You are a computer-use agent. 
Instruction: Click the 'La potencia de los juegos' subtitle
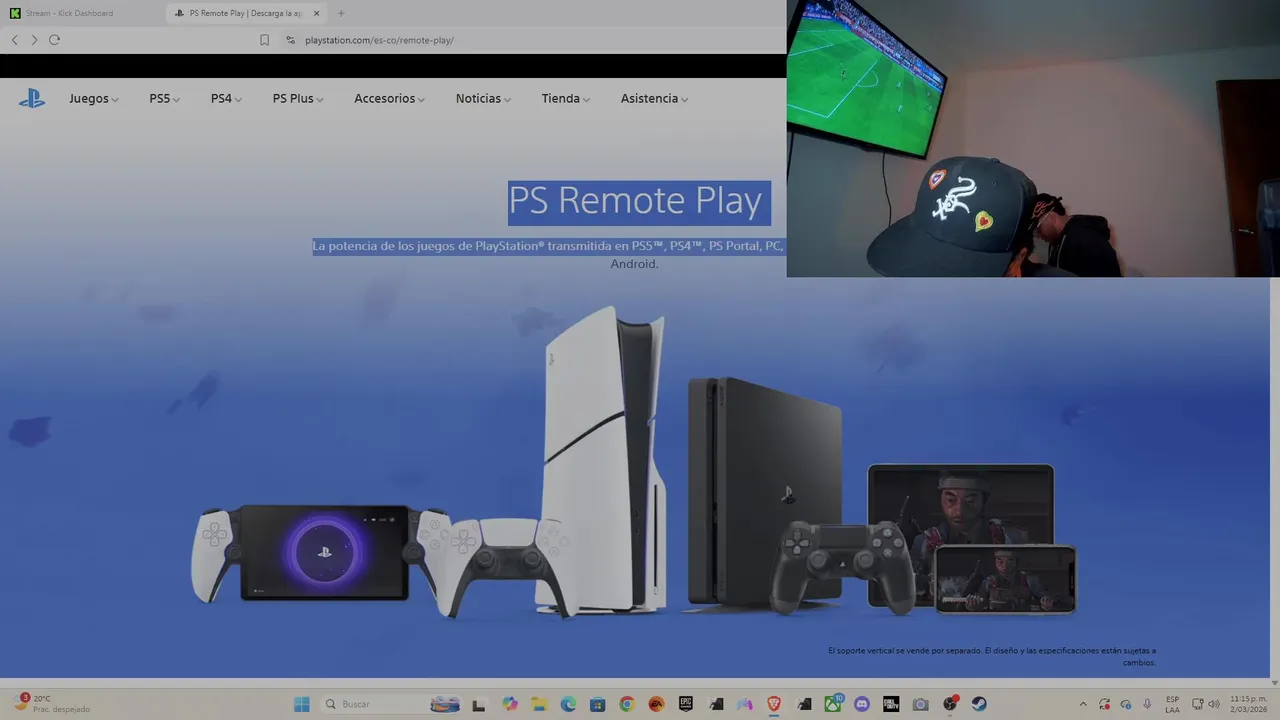[548, 246]
